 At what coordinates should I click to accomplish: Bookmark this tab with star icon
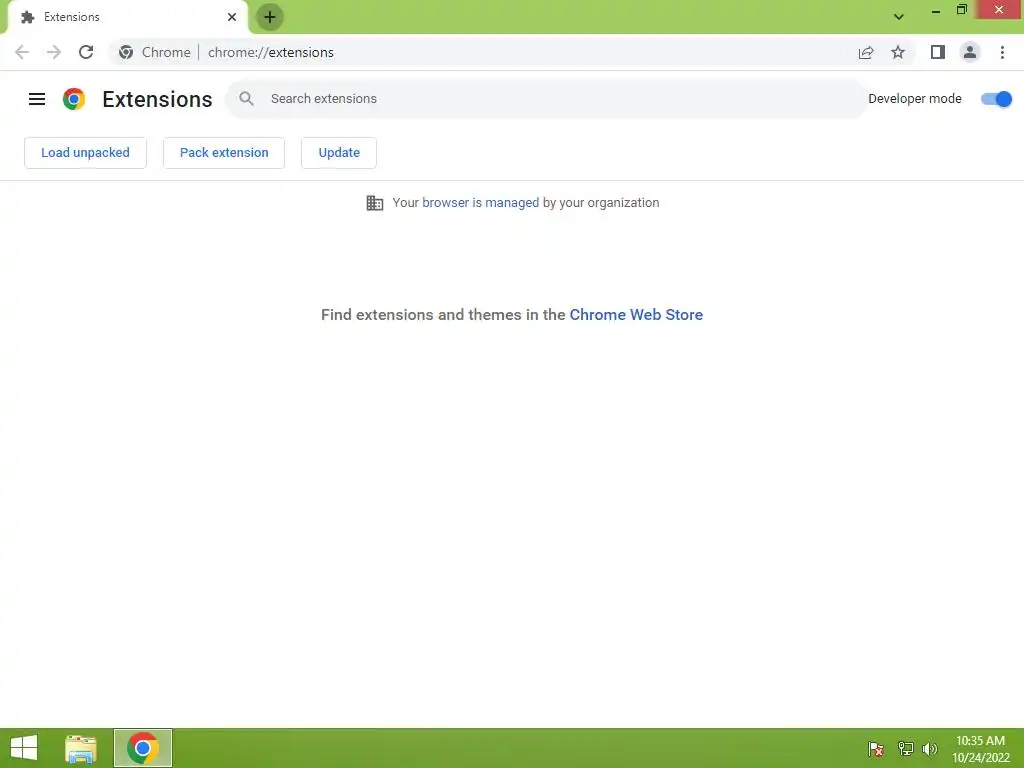pos(898,52)
